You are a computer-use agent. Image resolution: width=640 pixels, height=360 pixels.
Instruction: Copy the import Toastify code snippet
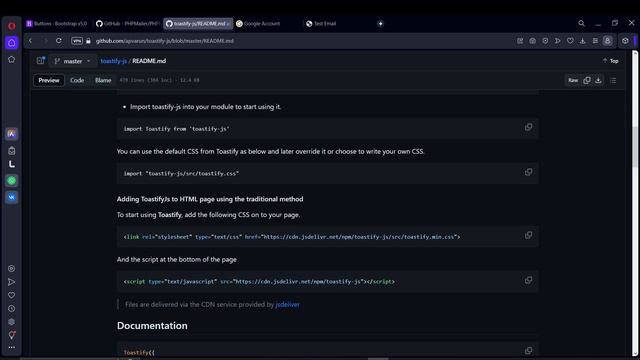(x=528, y=127)
